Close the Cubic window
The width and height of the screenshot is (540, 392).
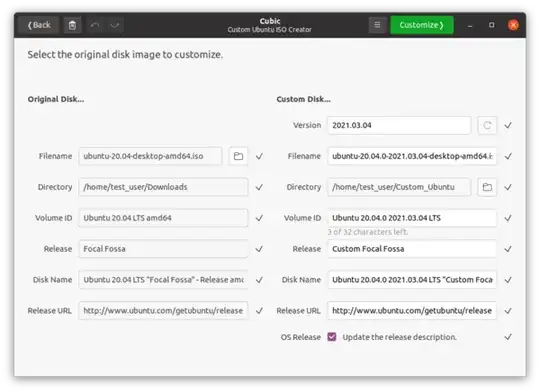513,25
